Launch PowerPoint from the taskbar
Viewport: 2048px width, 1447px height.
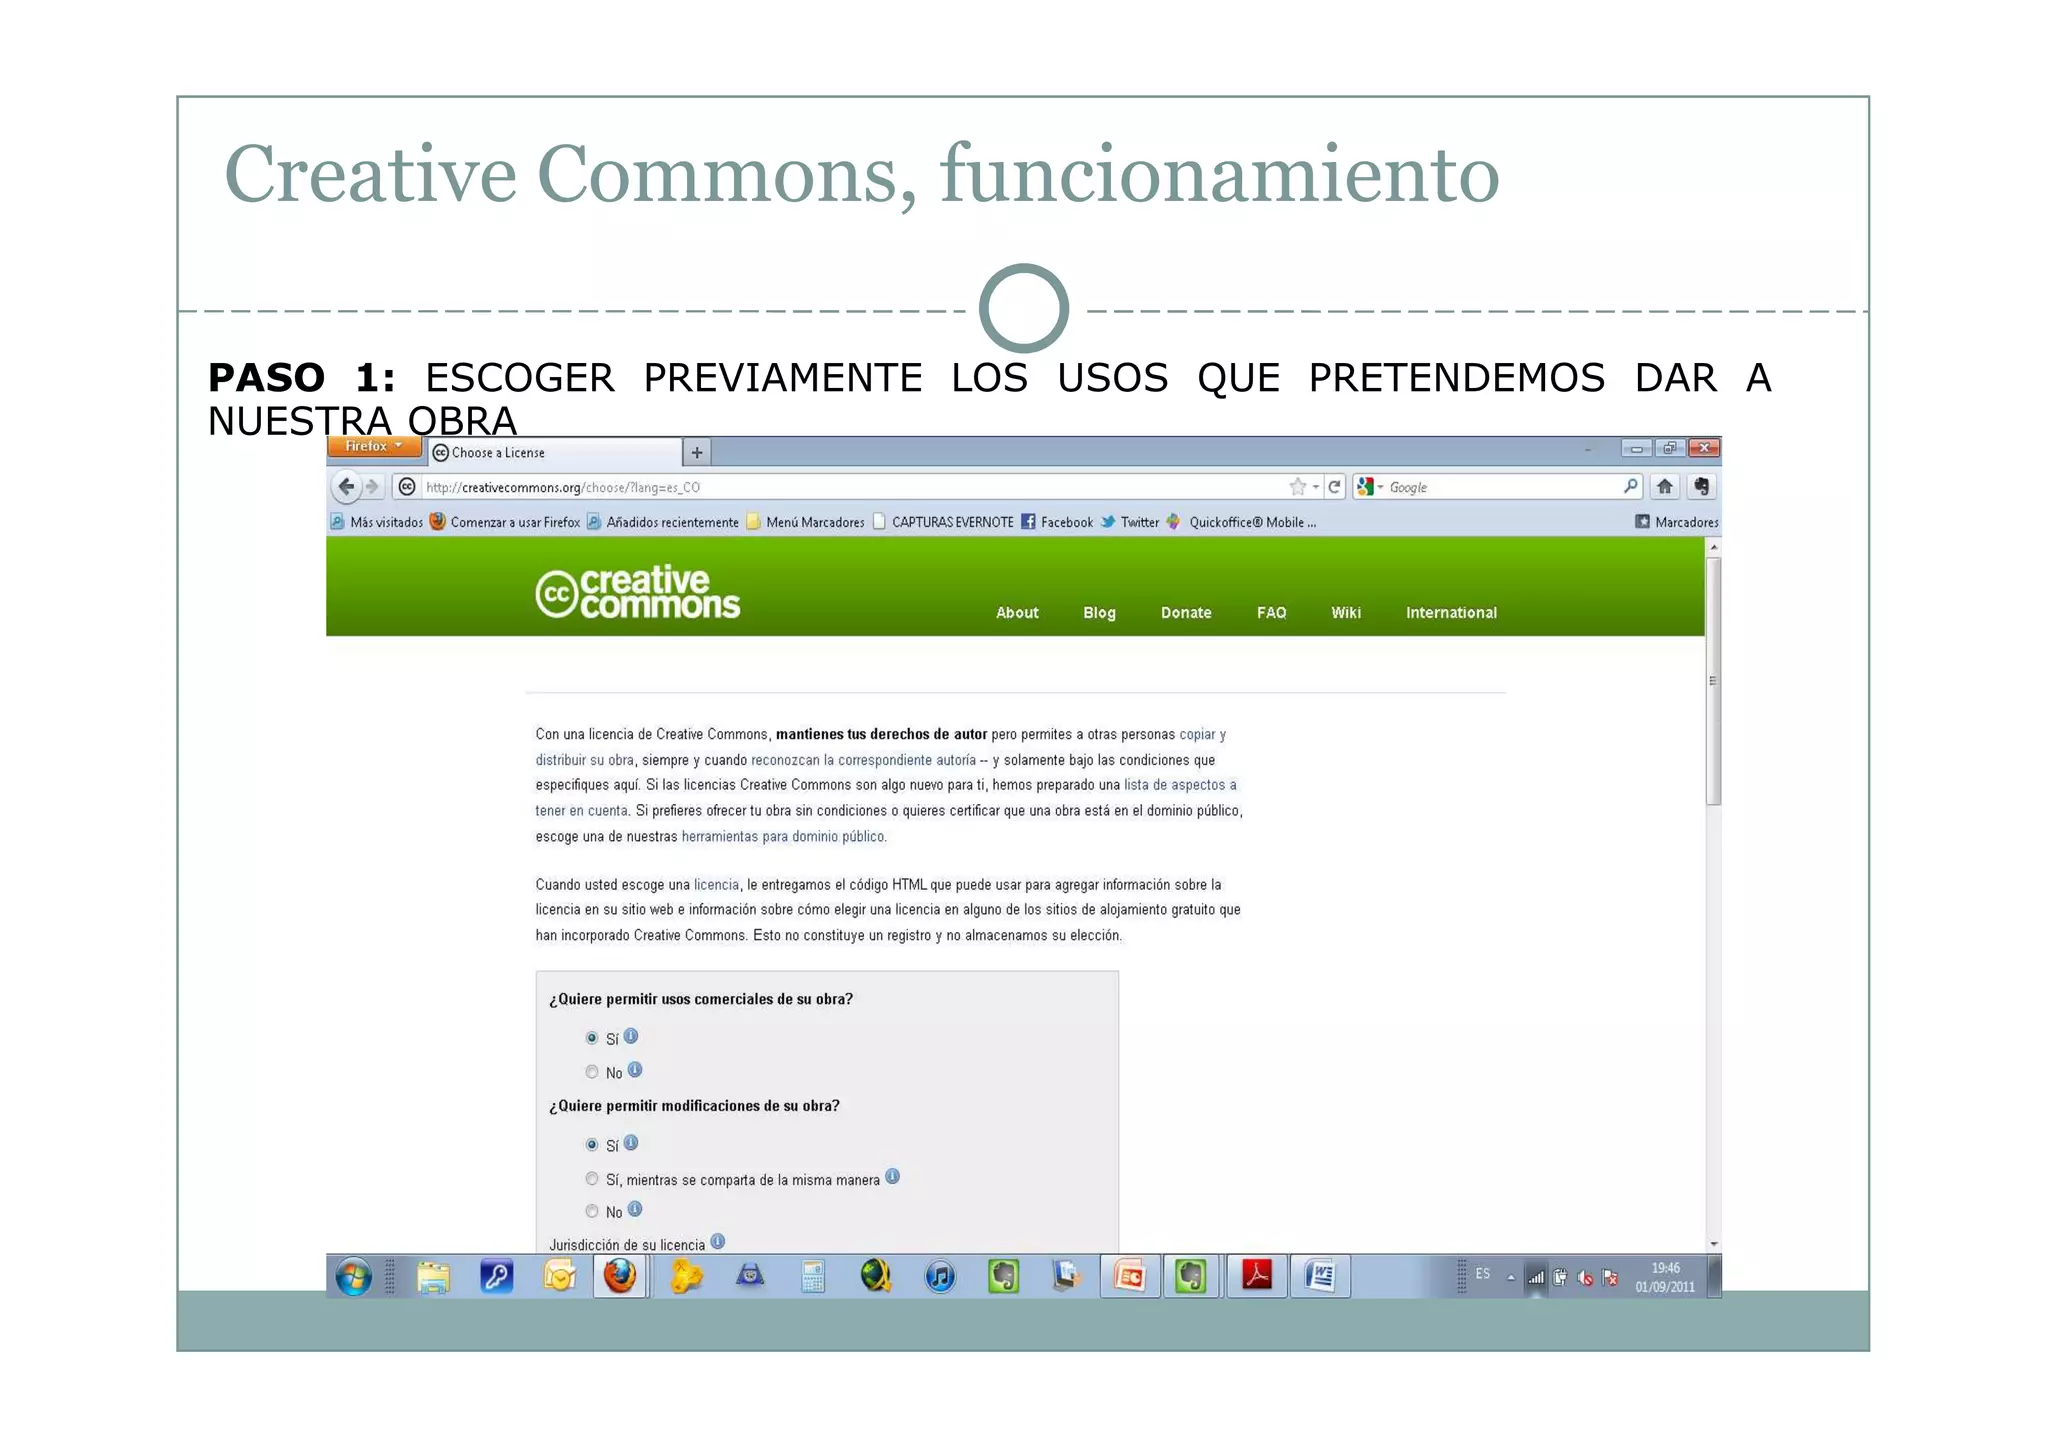pos(1130,1275)
